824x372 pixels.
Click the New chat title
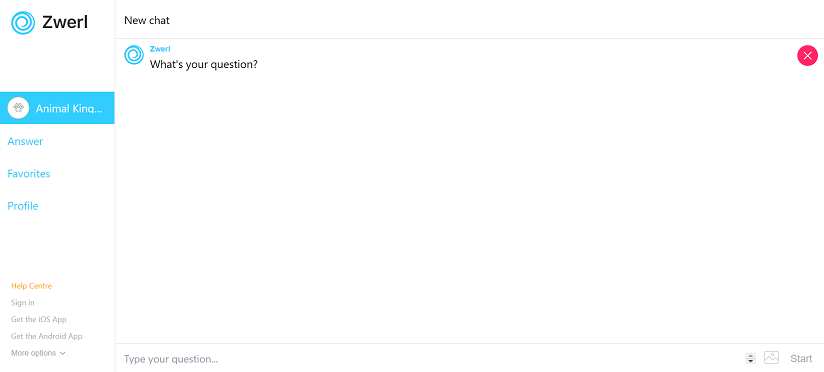click(147, 20)
